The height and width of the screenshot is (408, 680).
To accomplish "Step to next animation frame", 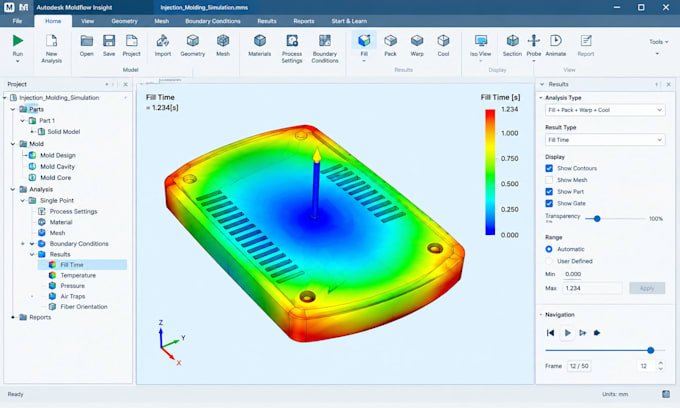I will pos(582,333).
